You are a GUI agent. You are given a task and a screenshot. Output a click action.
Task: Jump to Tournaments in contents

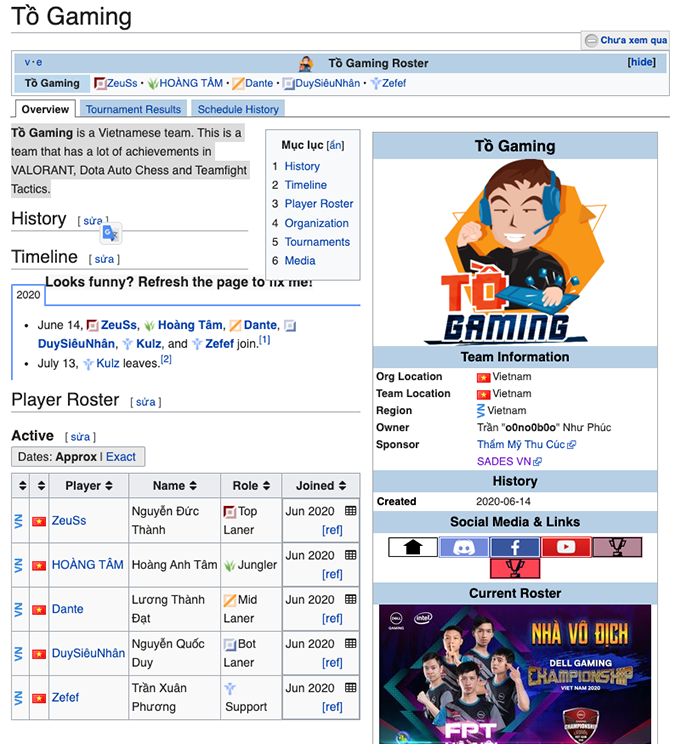point(317,242)
